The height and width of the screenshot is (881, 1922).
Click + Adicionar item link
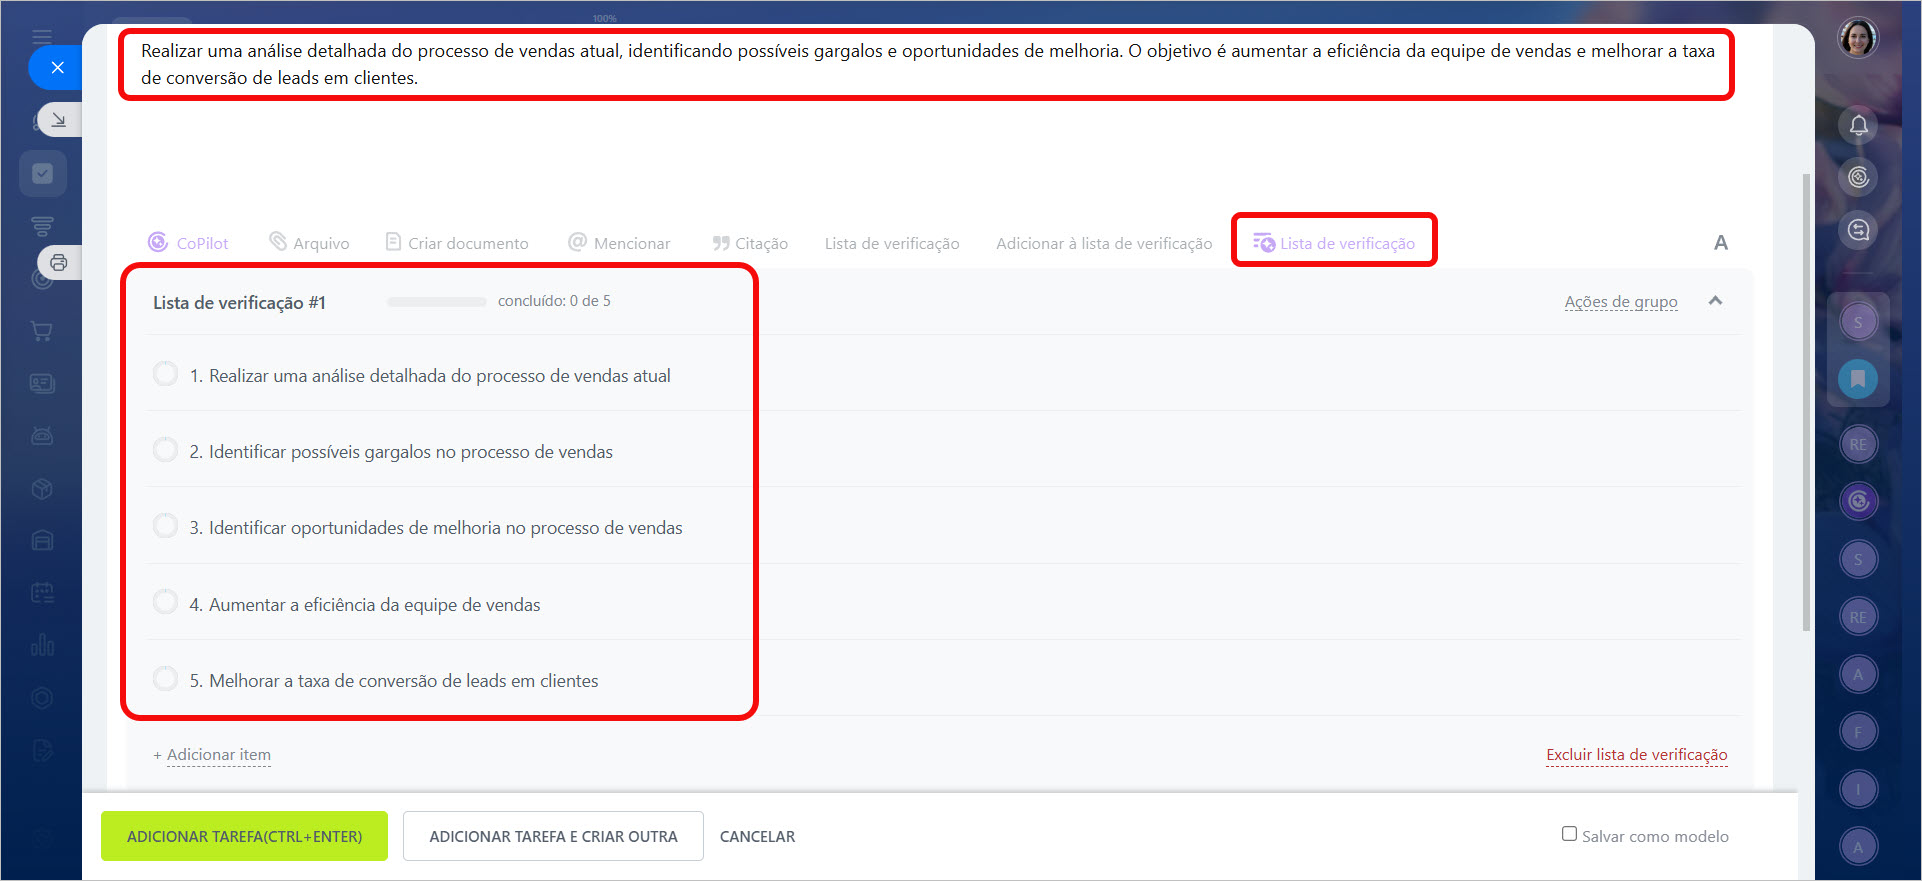point(212,755)
